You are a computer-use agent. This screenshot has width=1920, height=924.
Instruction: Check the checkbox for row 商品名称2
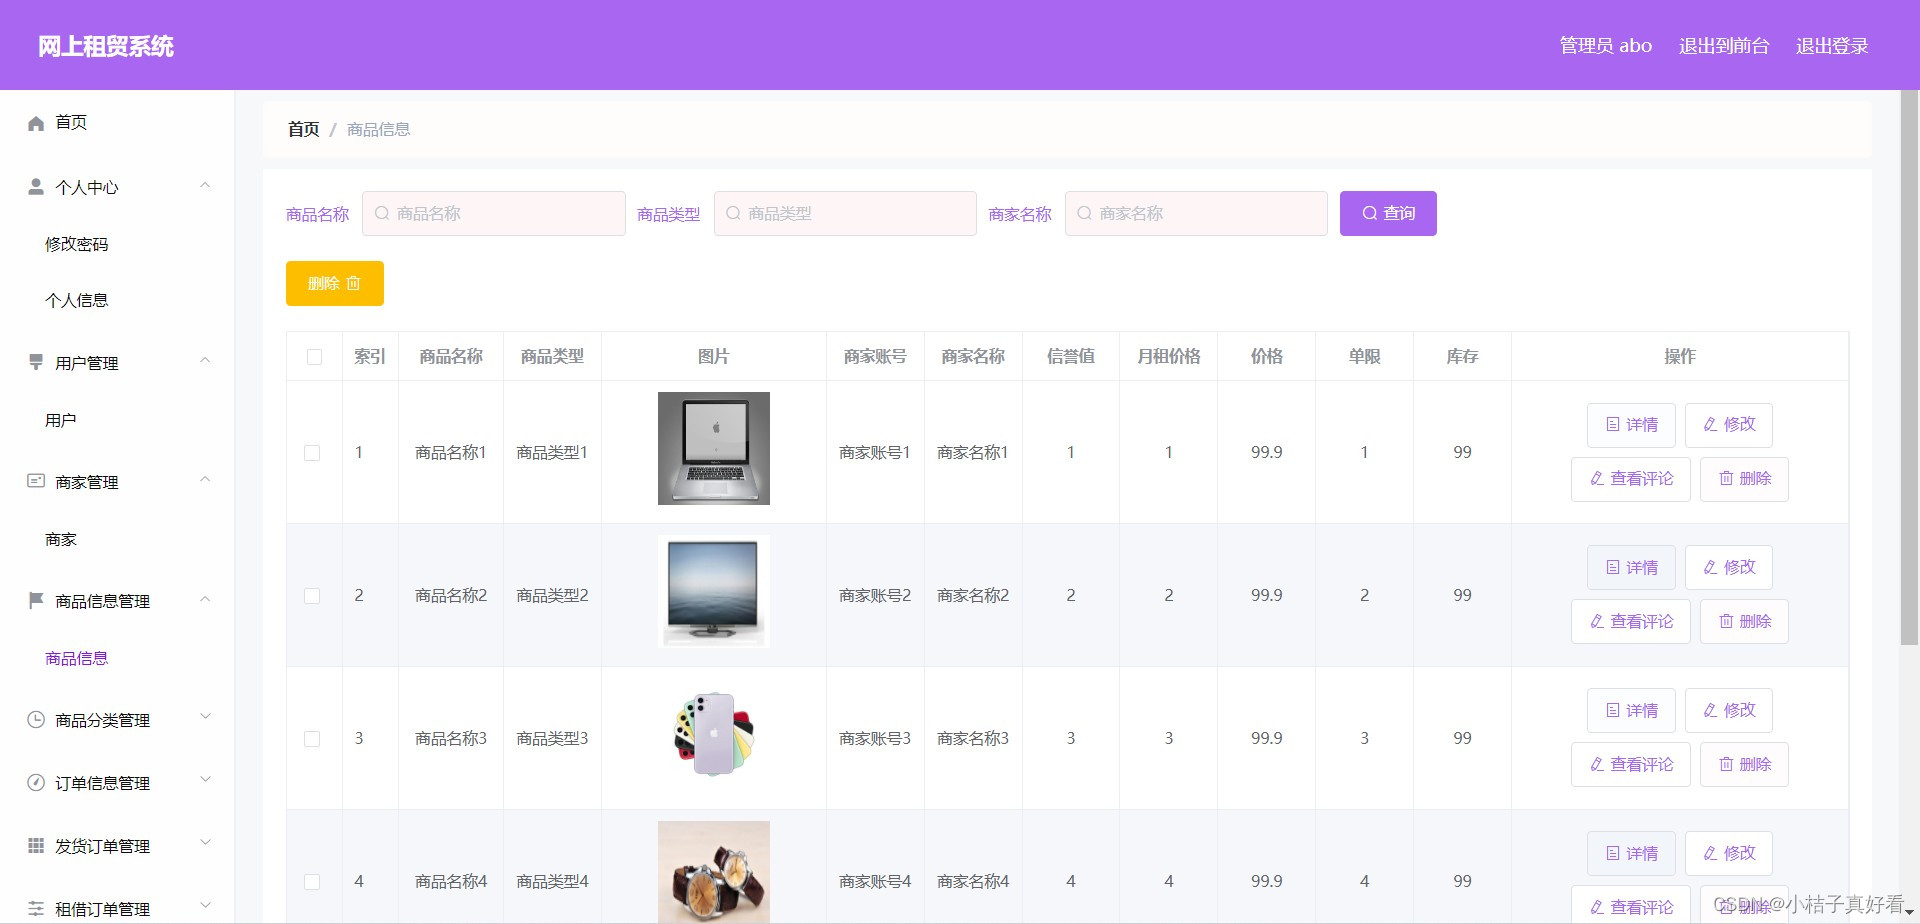click(x=312, y=596)
